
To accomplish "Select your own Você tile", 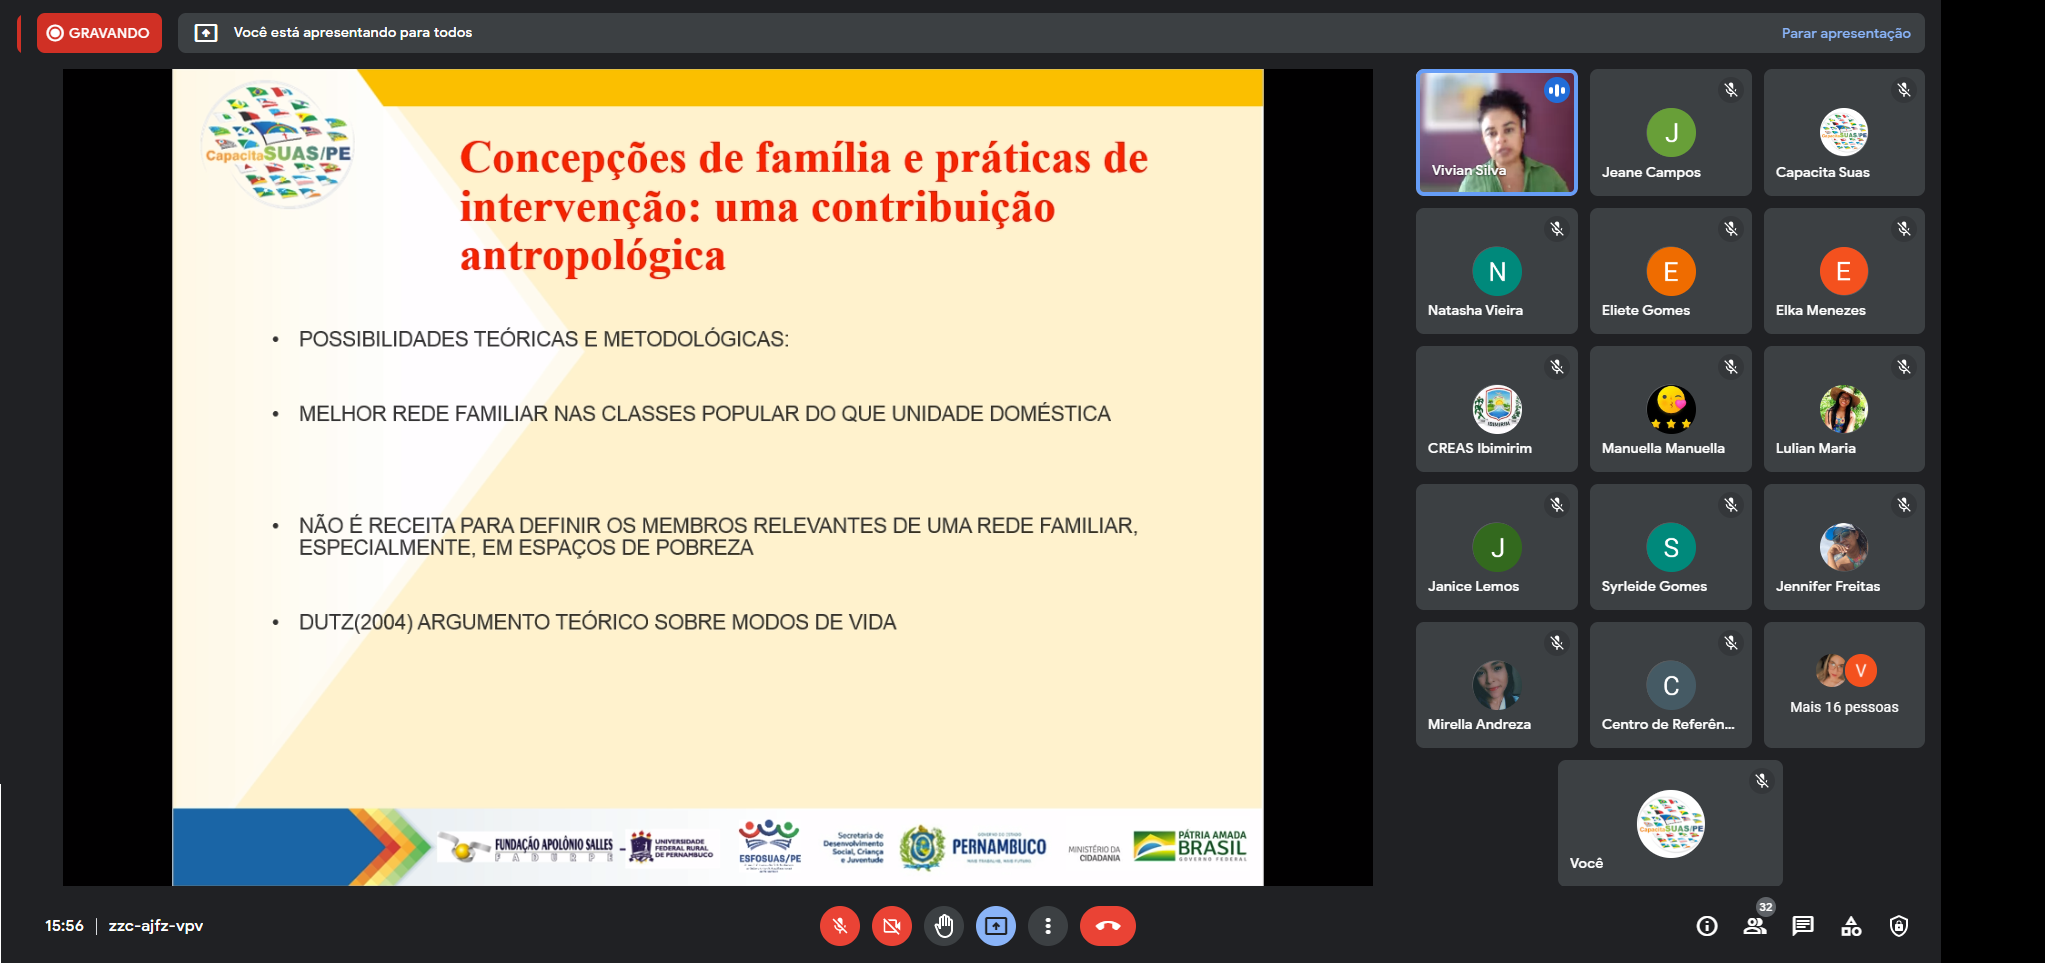I will 1670,823.
